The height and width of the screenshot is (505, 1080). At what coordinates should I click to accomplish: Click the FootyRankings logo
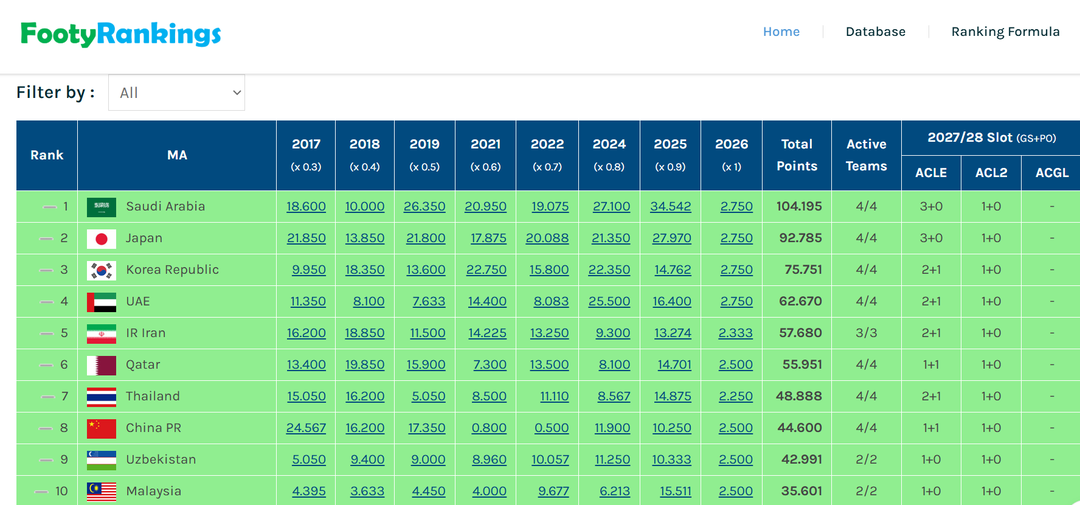[x=121, y=34]
